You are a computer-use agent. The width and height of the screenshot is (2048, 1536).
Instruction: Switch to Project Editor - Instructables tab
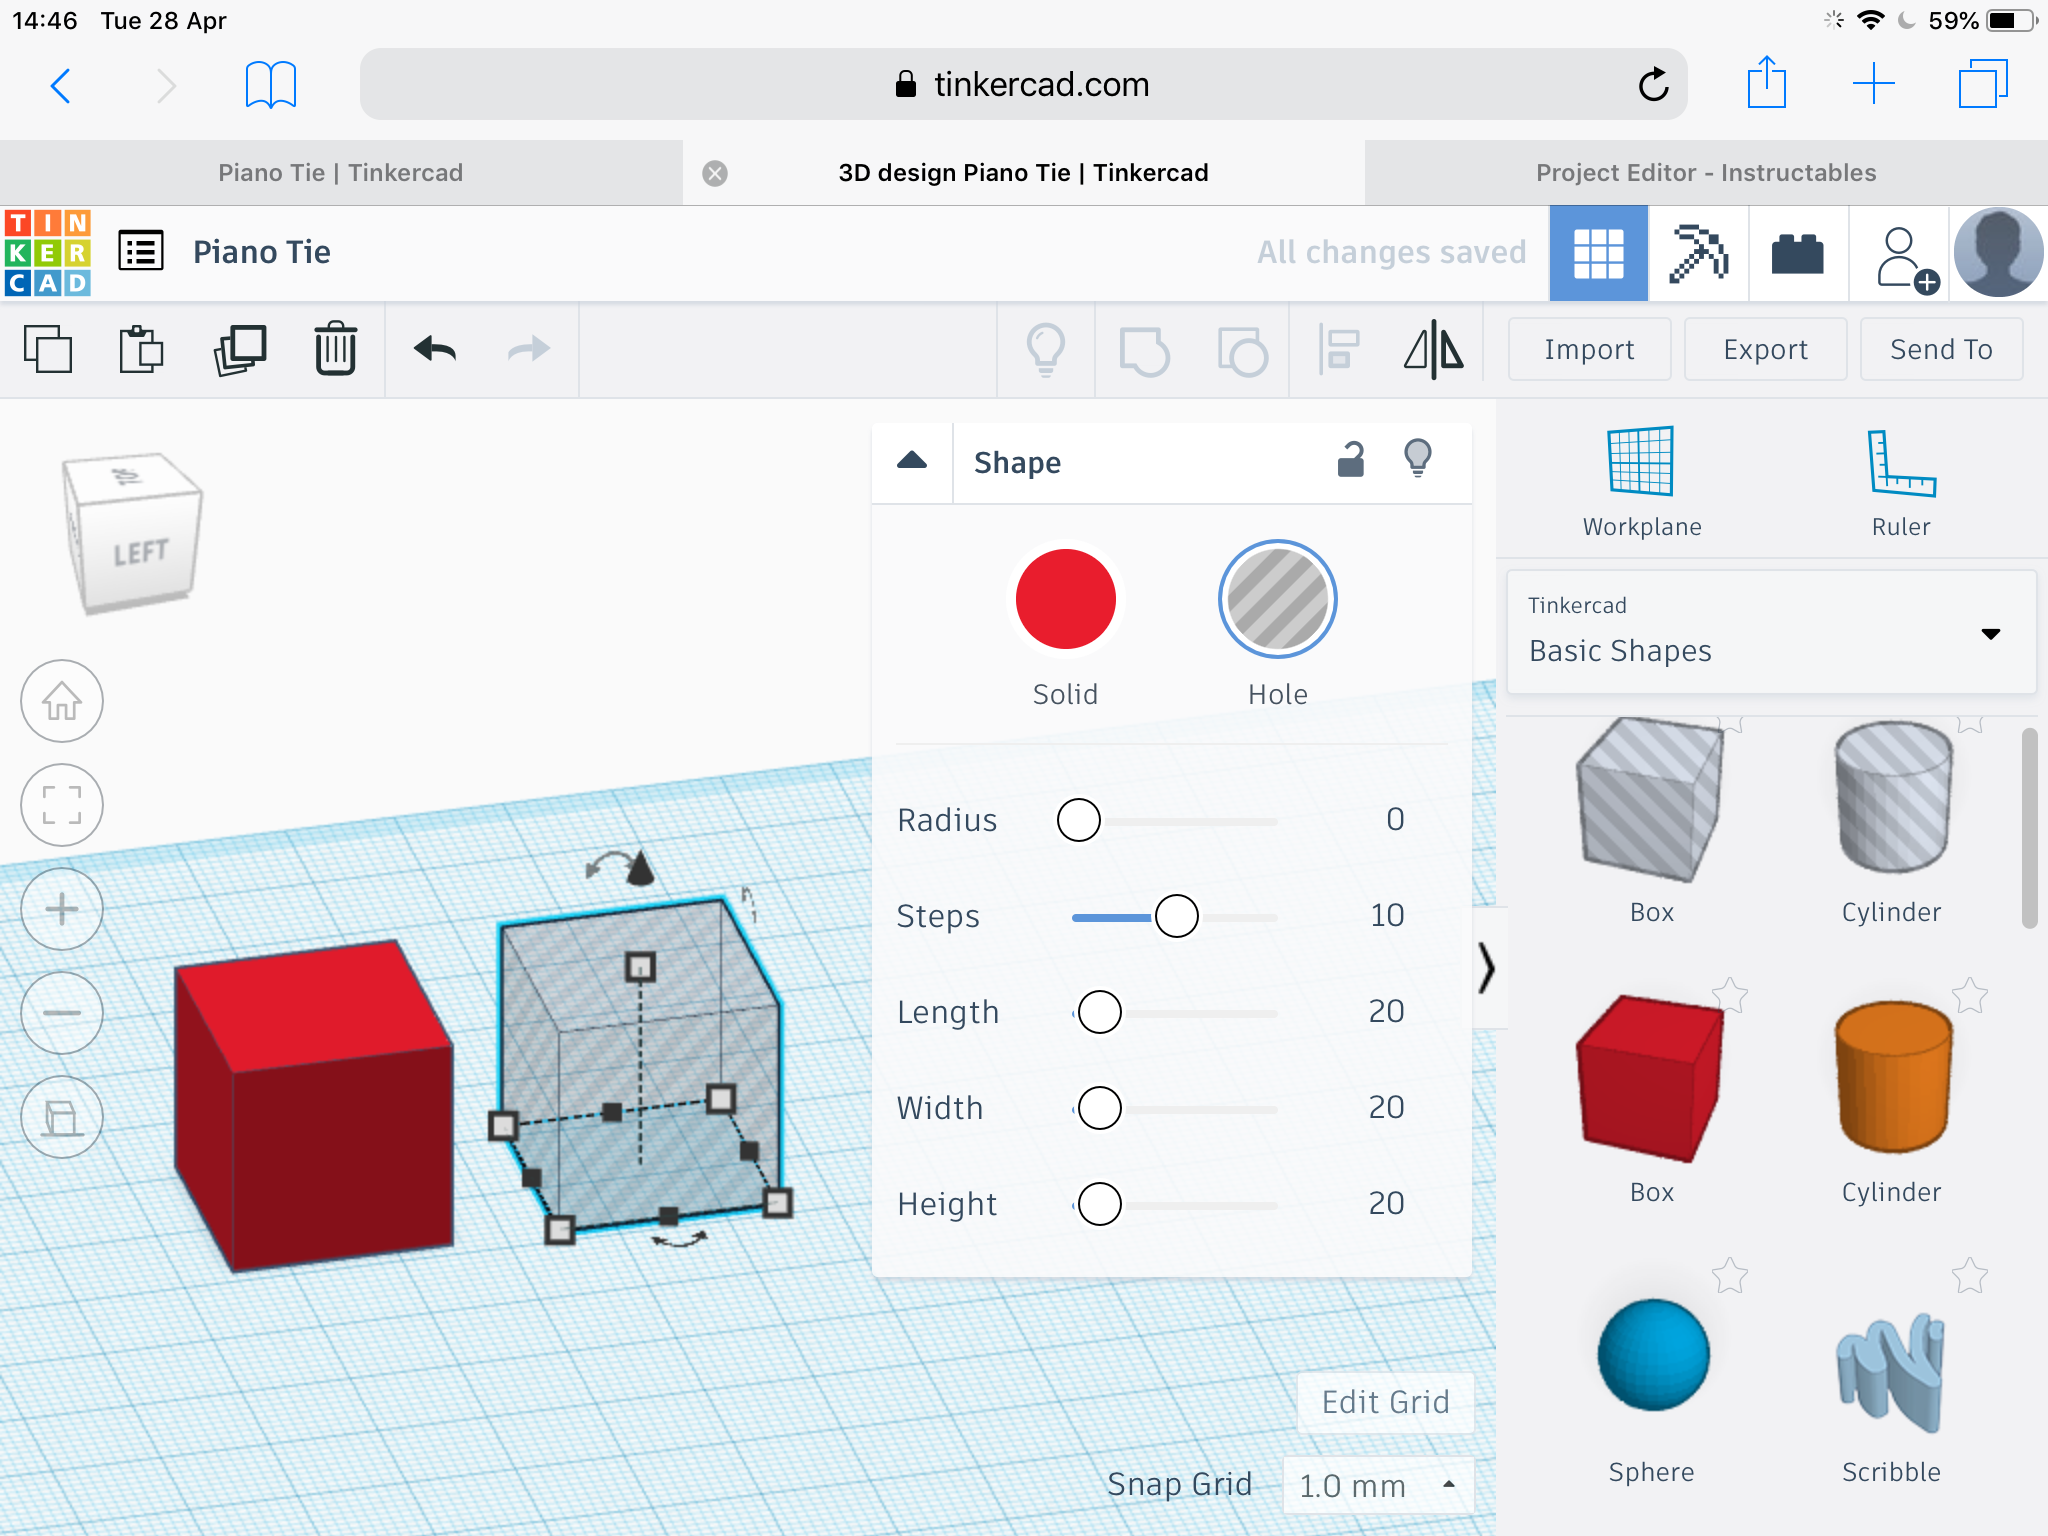(1706, 173)
